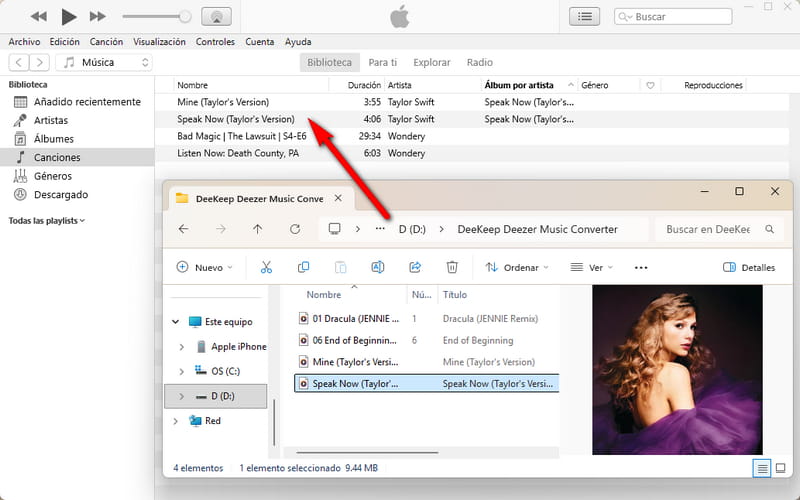Click D (D:) in the breadcrumb path
800x500 pixels.
pos(412,229)
